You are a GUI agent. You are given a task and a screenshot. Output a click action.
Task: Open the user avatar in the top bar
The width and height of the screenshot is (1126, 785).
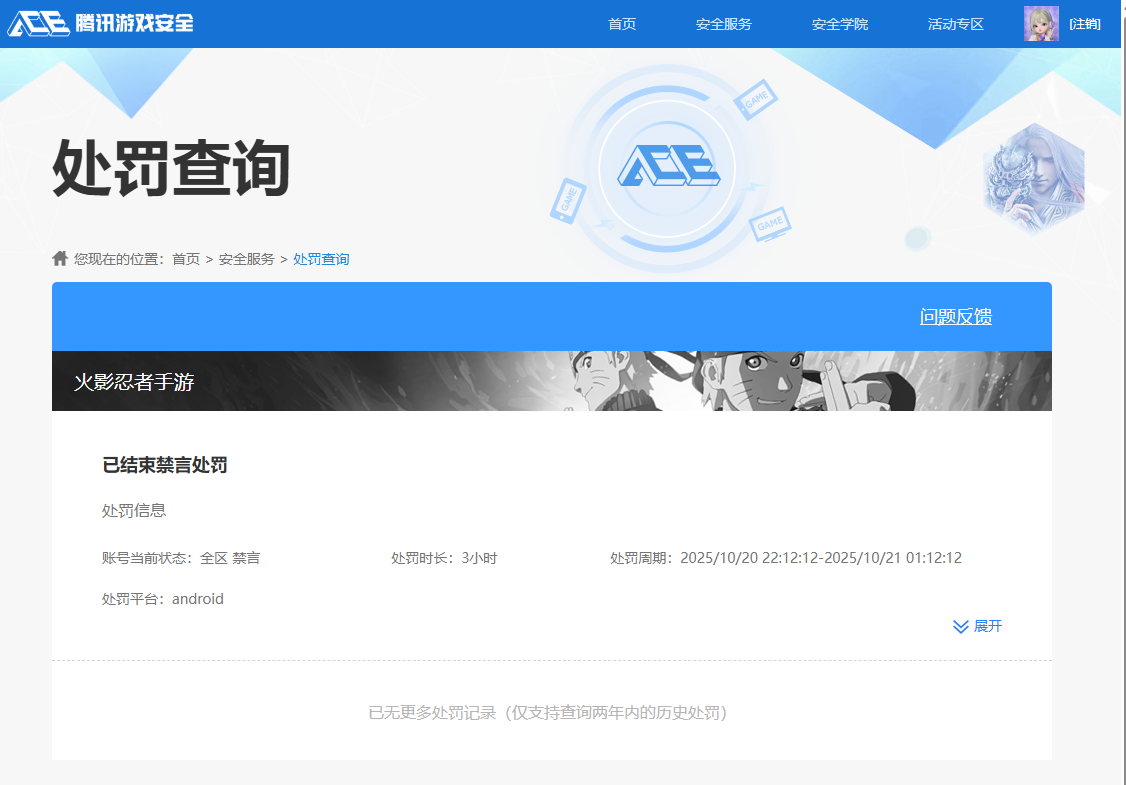[1042, 23]
